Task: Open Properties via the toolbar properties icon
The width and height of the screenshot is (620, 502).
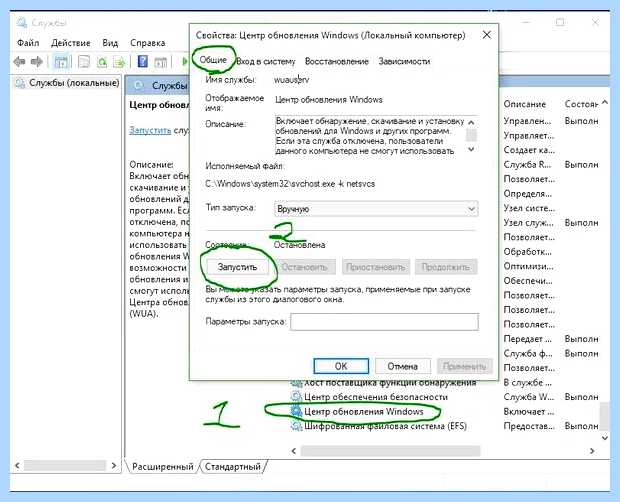Action: [x=84, y=62]
